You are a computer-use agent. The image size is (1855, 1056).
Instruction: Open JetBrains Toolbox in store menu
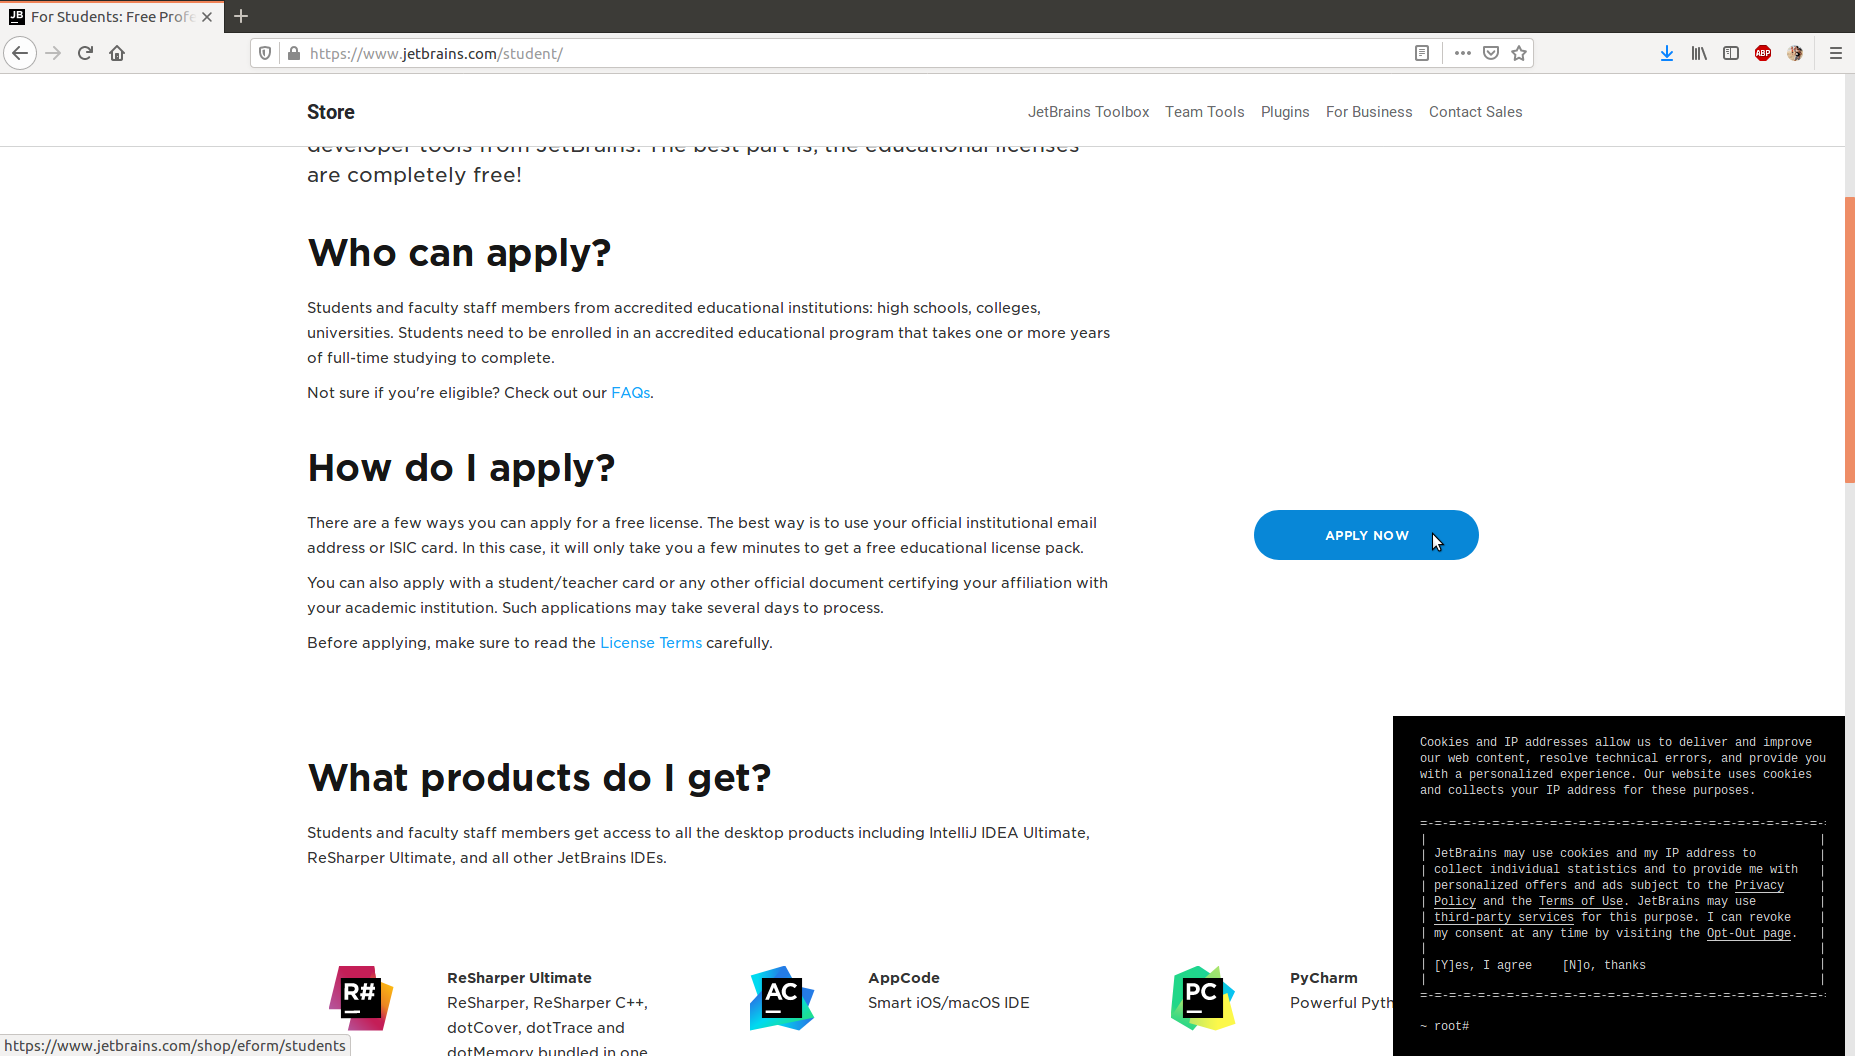[x=1088, y=112]
